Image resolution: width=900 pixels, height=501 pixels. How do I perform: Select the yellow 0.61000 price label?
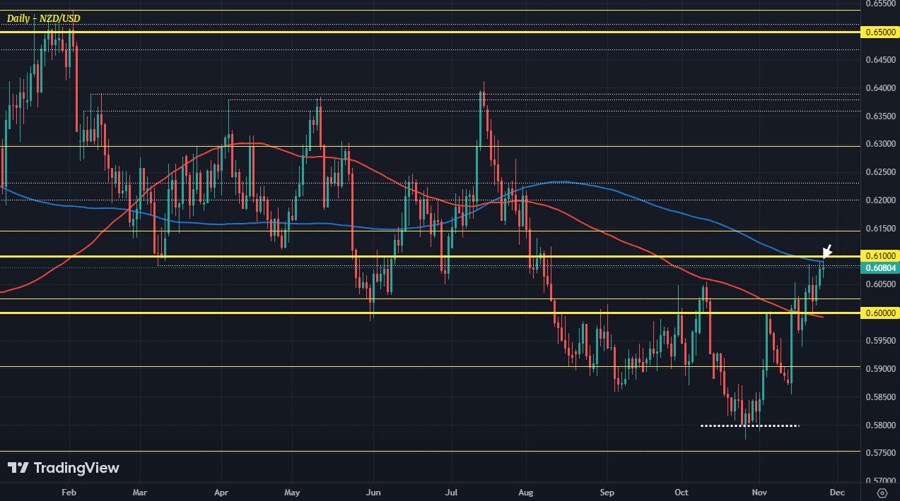[880, 256]
